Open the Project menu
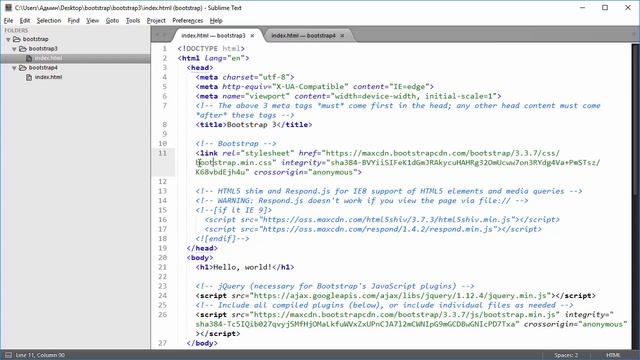The image size is (640, 360). 156,20
